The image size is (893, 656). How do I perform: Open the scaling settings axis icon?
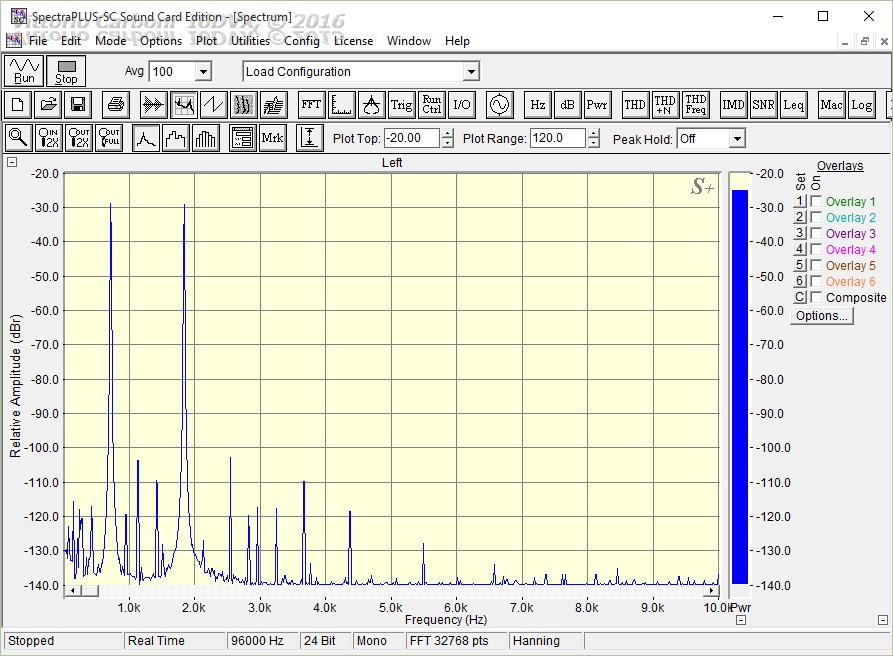coord(342,105)
